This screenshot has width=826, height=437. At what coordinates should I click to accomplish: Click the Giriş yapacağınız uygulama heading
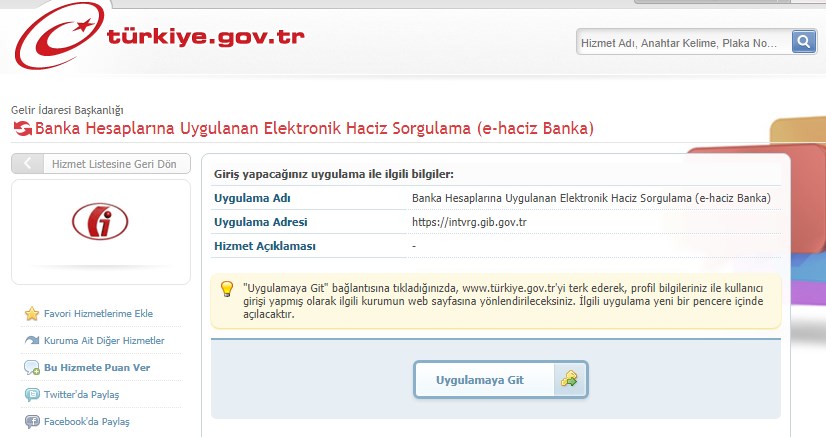334,174
